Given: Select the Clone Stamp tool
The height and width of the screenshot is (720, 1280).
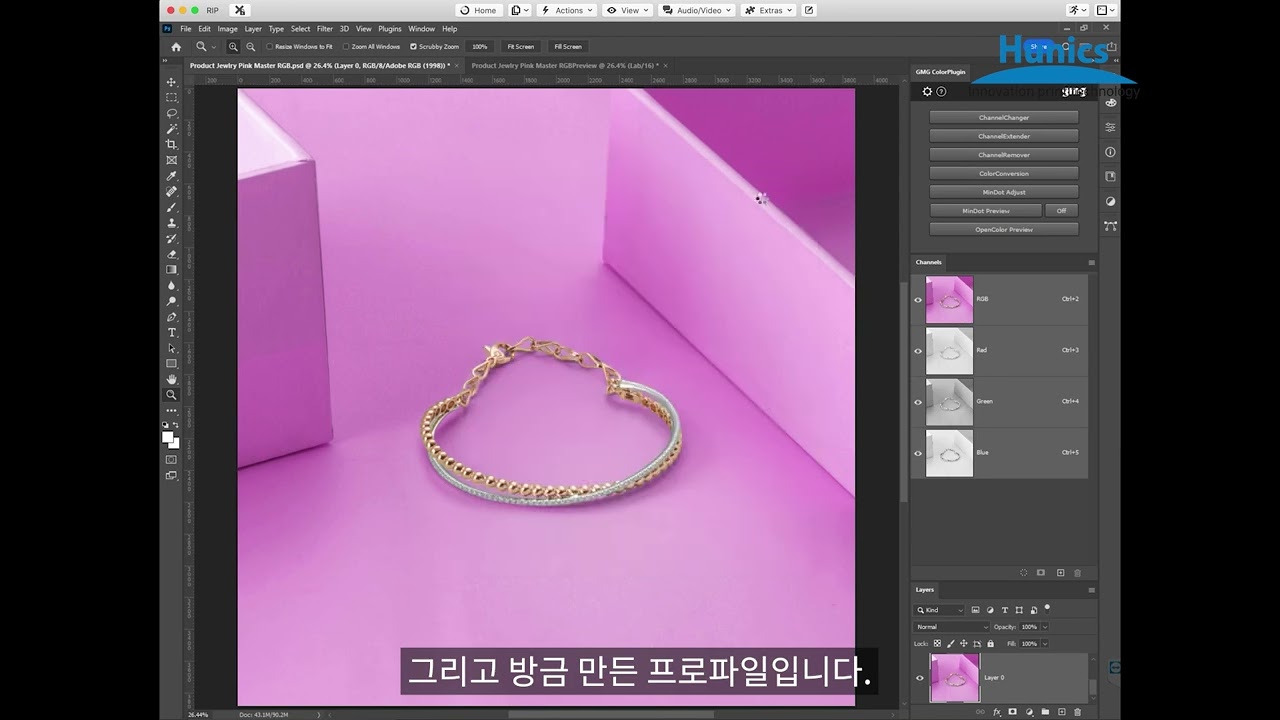Looking at the screenshot, I should 171,223.
